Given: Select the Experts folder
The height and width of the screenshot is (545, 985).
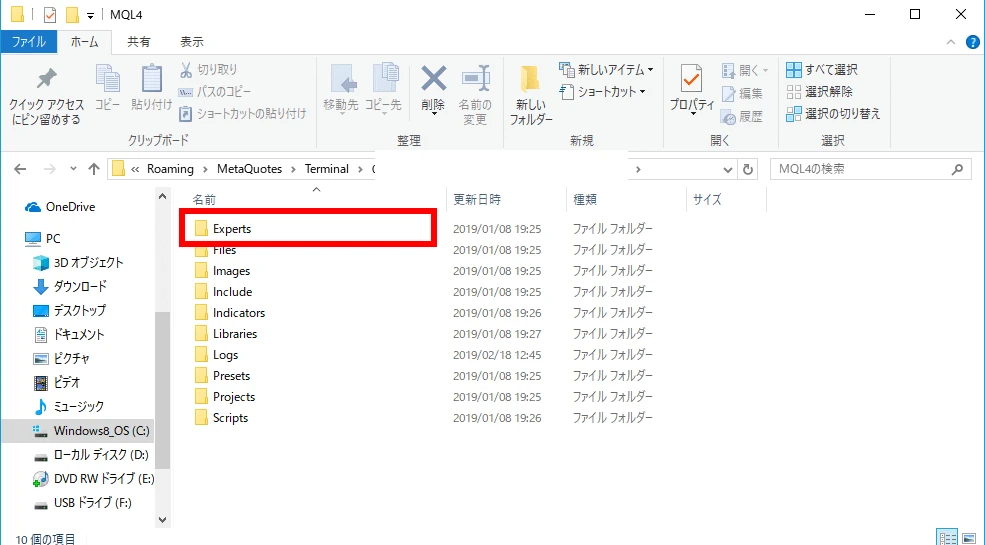Looking at the screenshot, I should 232,229.
